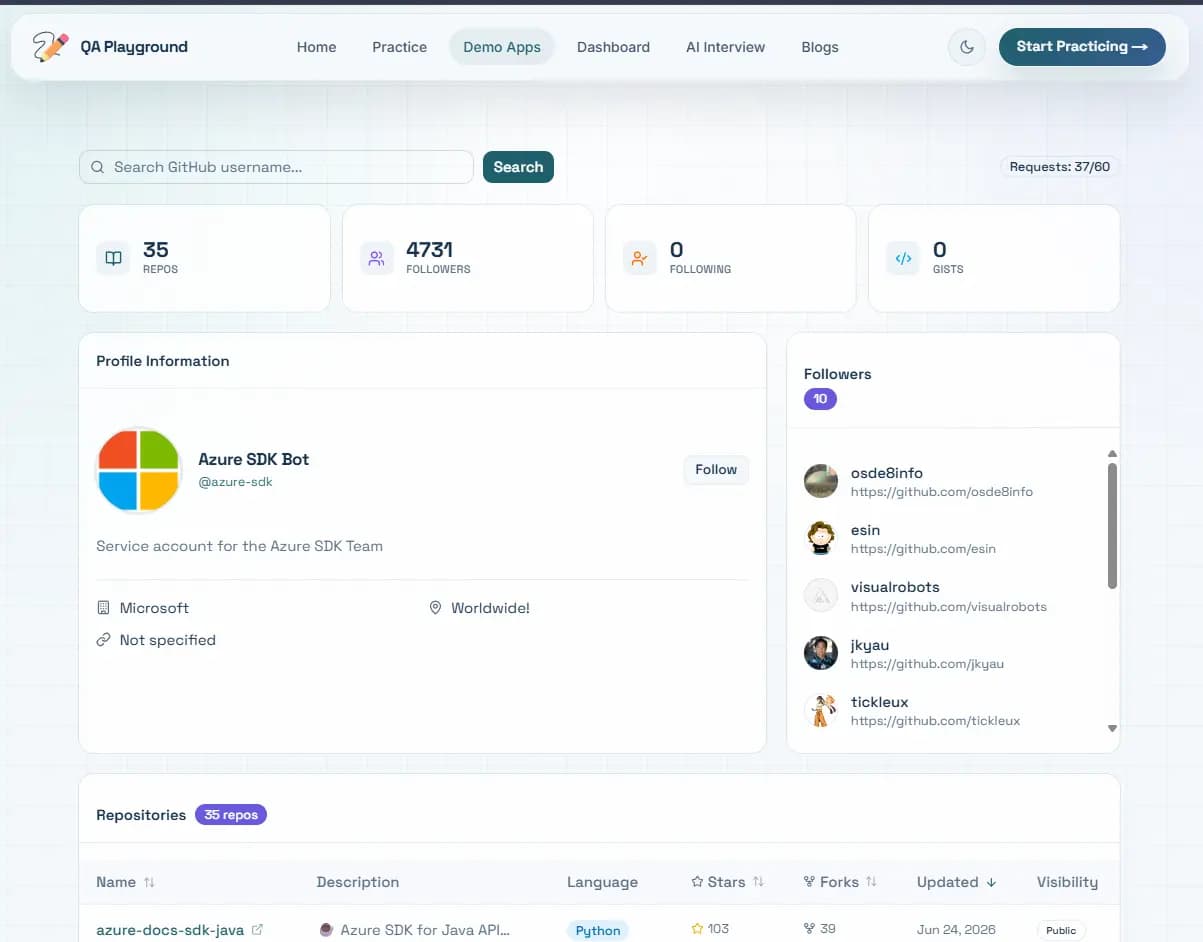Click the company building icon beside Microsoft
This screenshot has height=942, width=1203.
coord(103,608)
